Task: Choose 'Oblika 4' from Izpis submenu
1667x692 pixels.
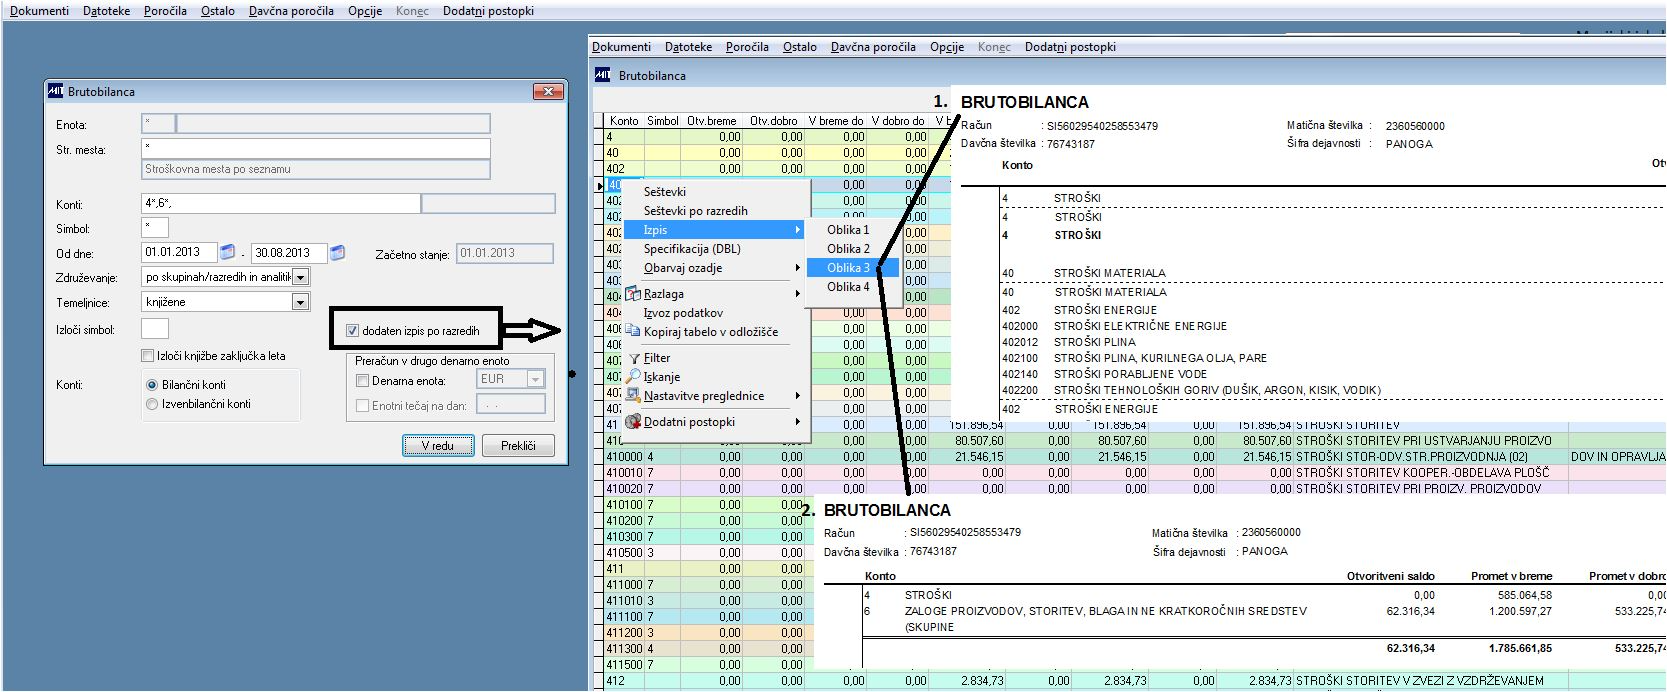Action: tap(848, 287)
